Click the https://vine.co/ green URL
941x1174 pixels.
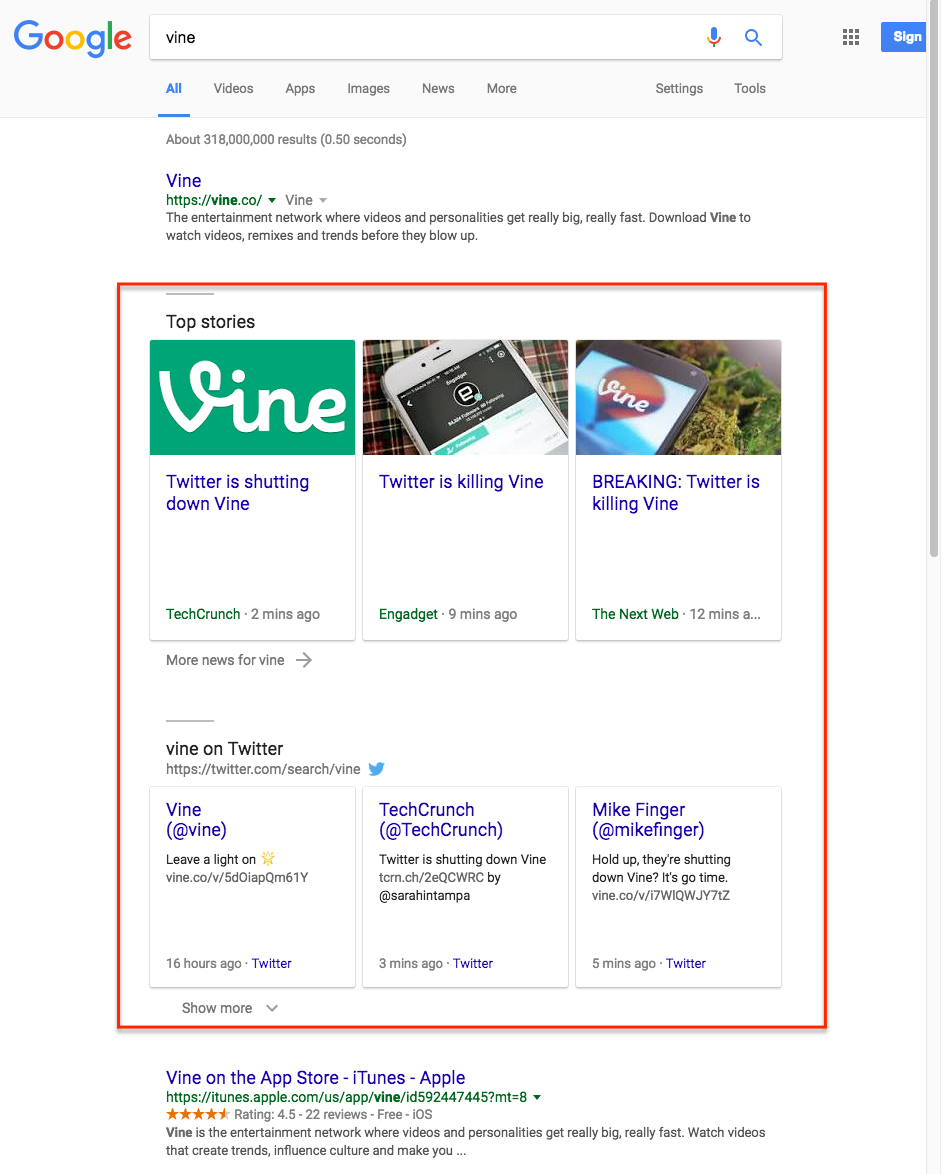pos(214,200)
